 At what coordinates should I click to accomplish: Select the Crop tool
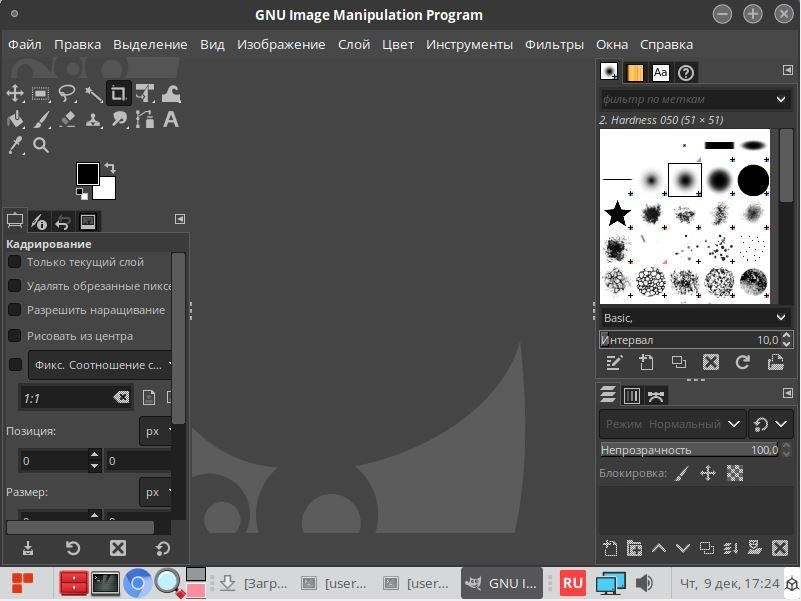(119, 94)
